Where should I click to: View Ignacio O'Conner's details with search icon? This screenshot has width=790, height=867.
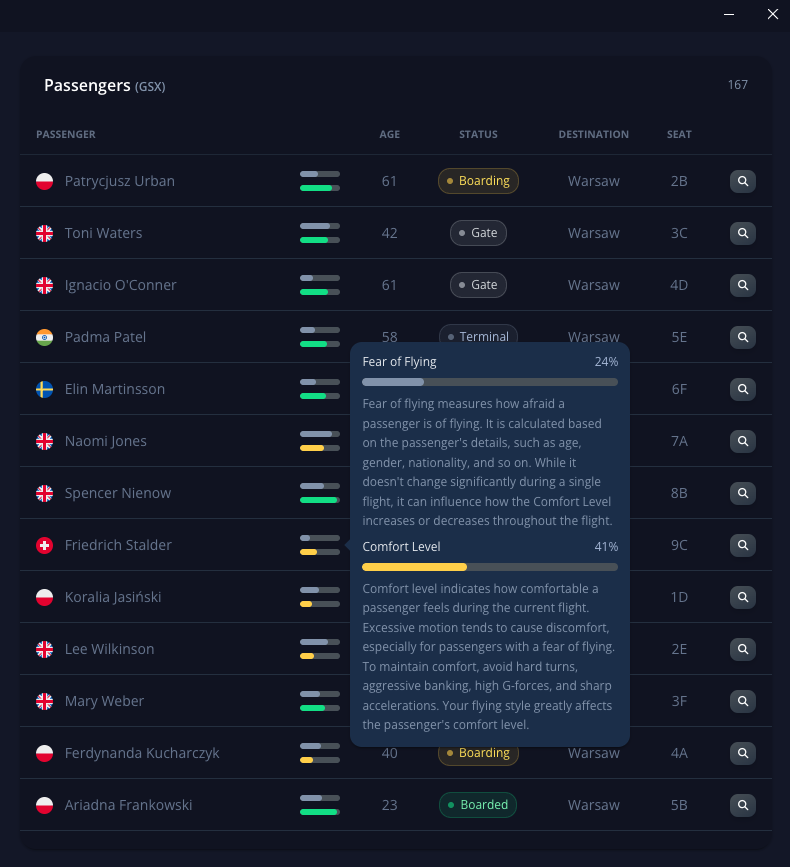[x=742, y=285]
